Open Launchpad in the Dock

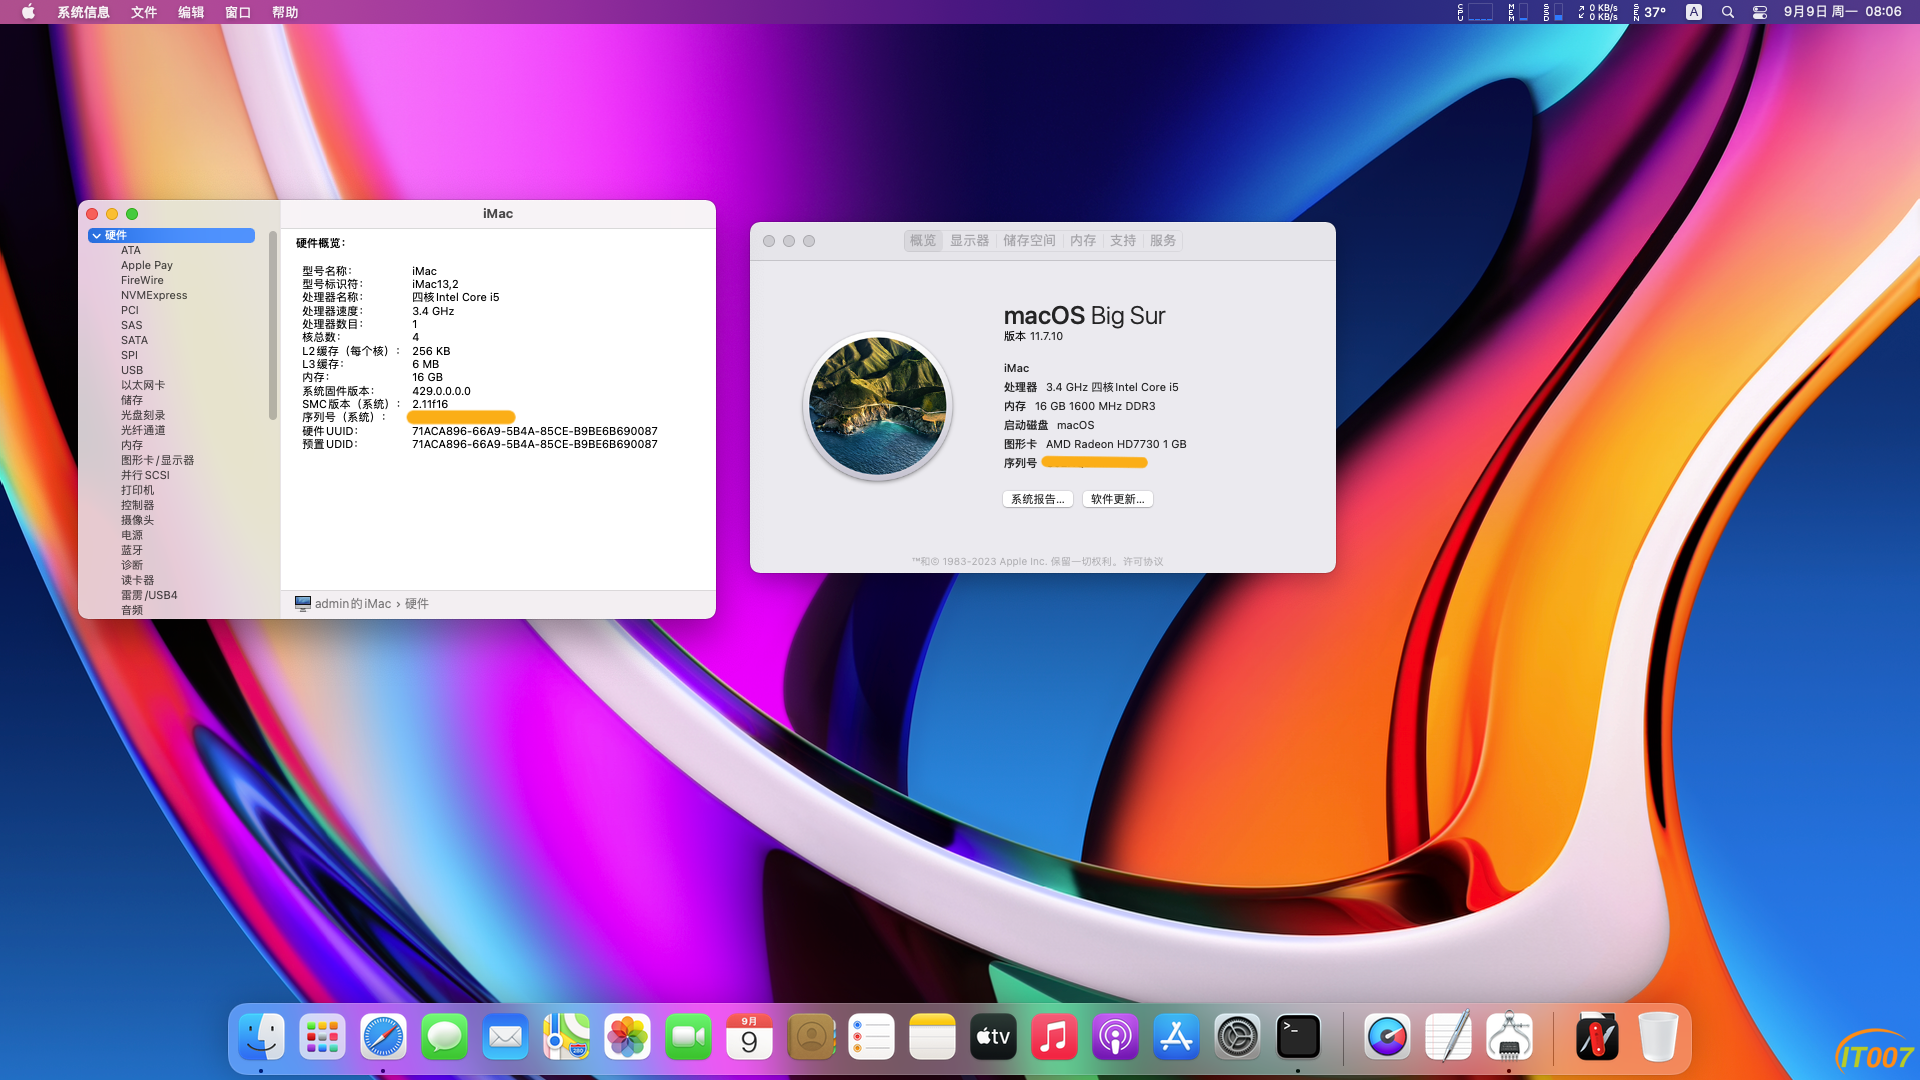click(322, 1037)
